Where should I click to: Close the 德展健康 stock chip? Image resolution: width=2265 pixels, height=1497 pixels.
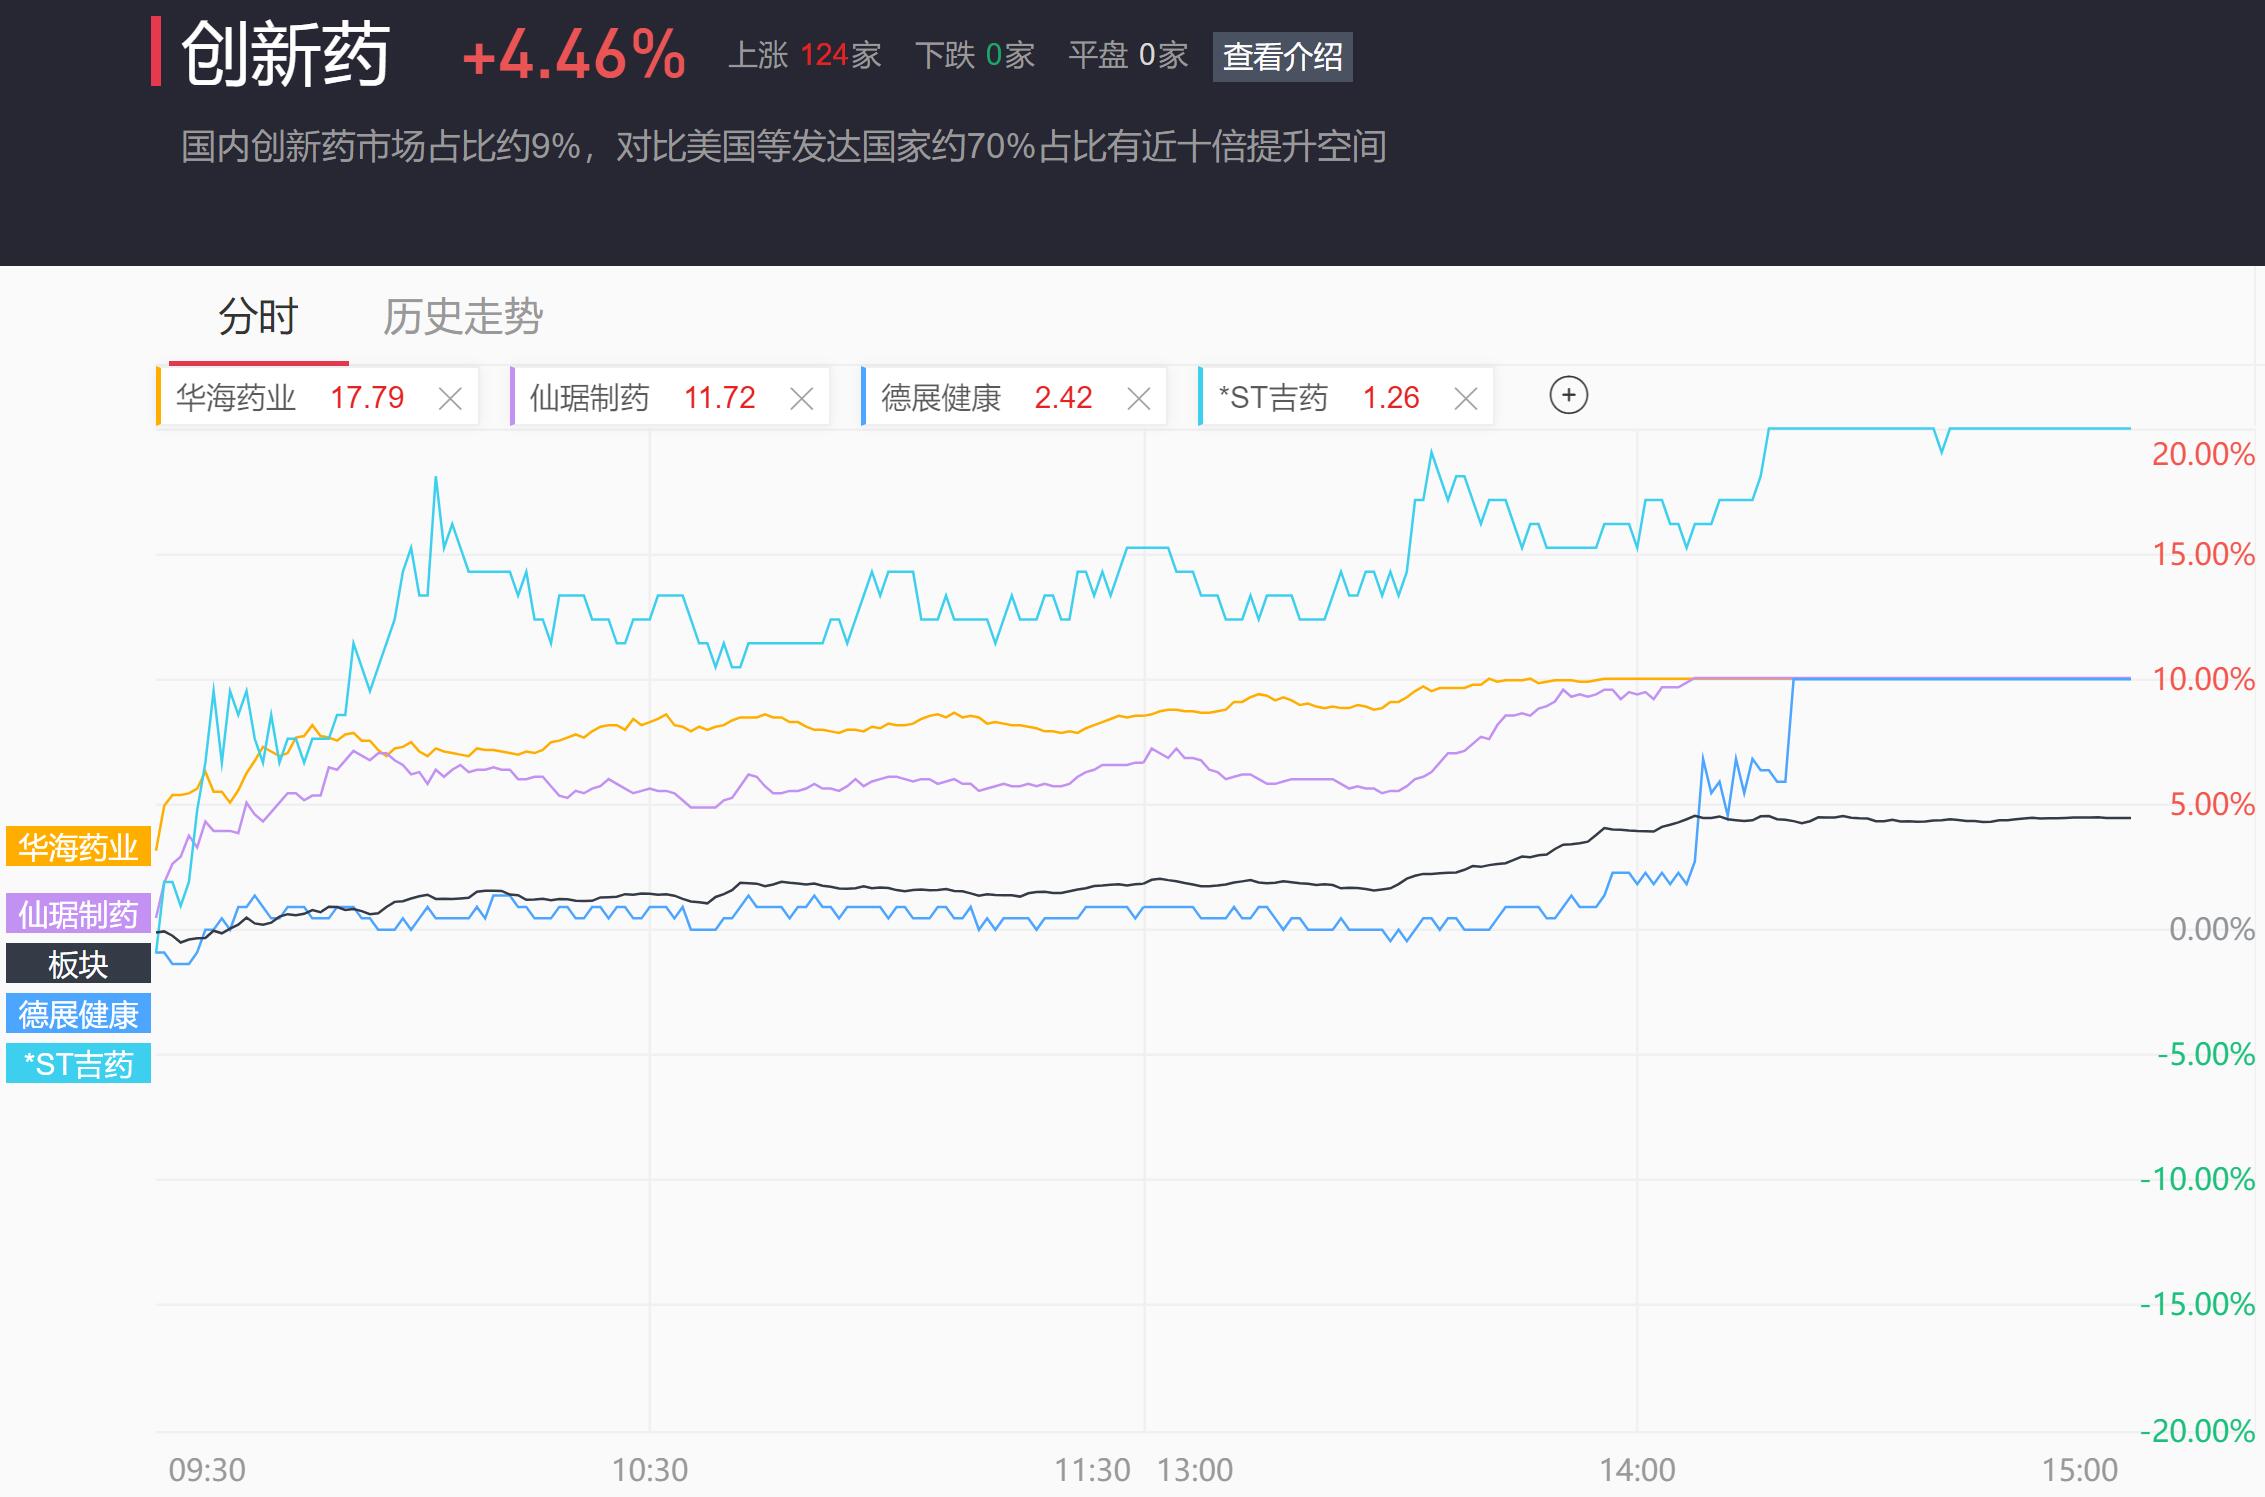tap(1138, 399)
